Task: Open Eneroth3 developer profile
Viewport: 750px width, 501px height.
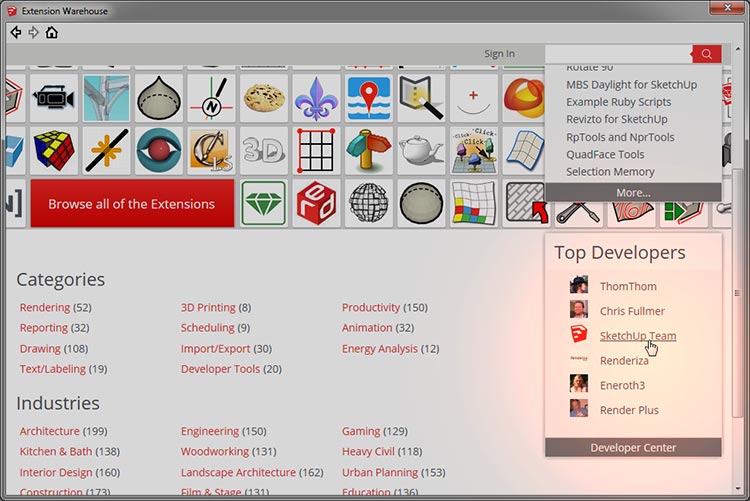Action: point(622,385)
